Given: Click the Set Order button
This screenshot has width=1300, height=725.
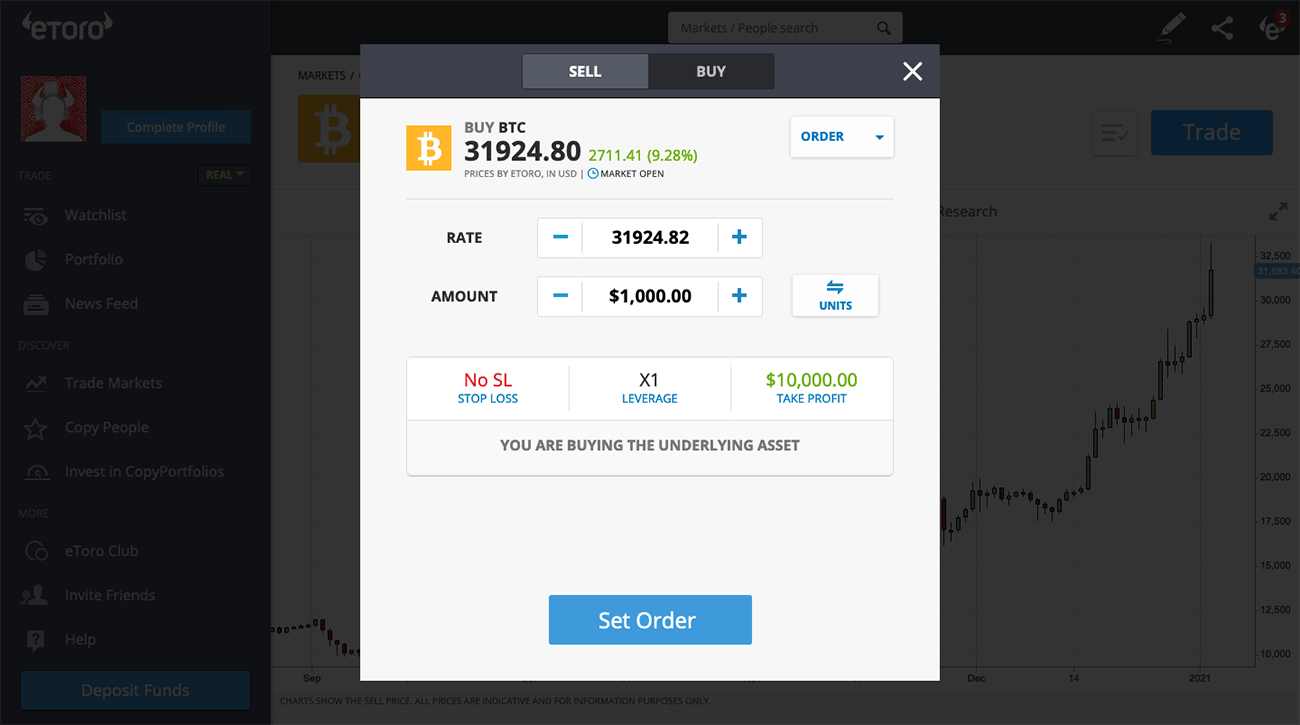Looking at the screenshot, I should tap(650, 620).
